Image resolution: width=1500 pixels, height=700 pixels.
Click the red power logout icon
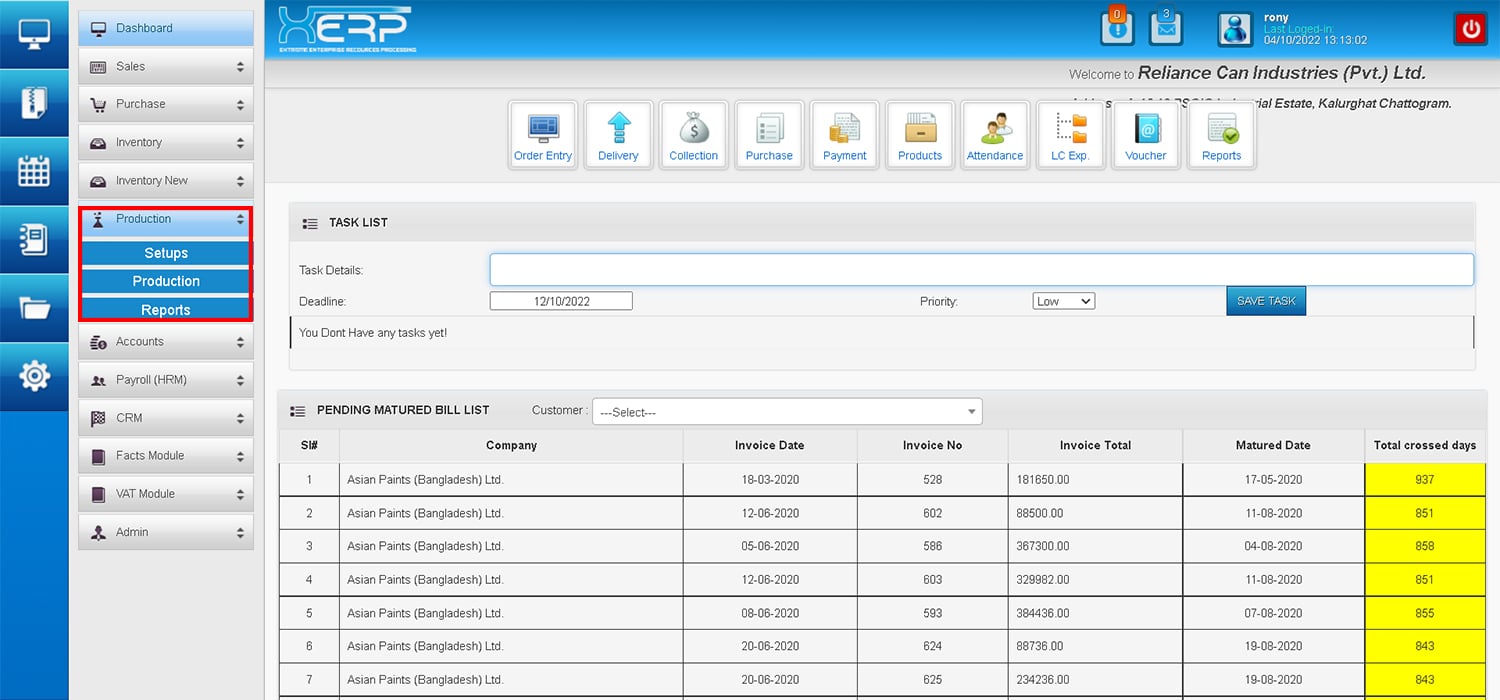click(x=1470, y=29)
